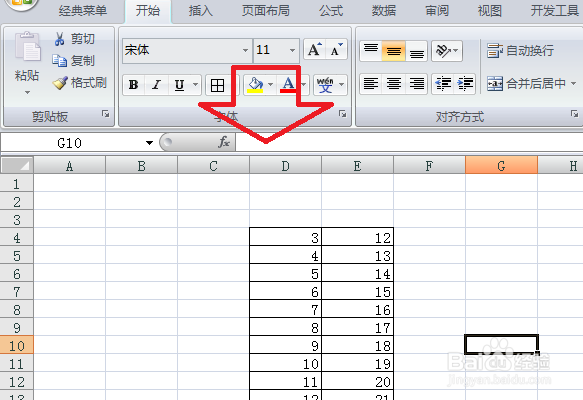
Task: Click the Office button logo
Action: 22,4
